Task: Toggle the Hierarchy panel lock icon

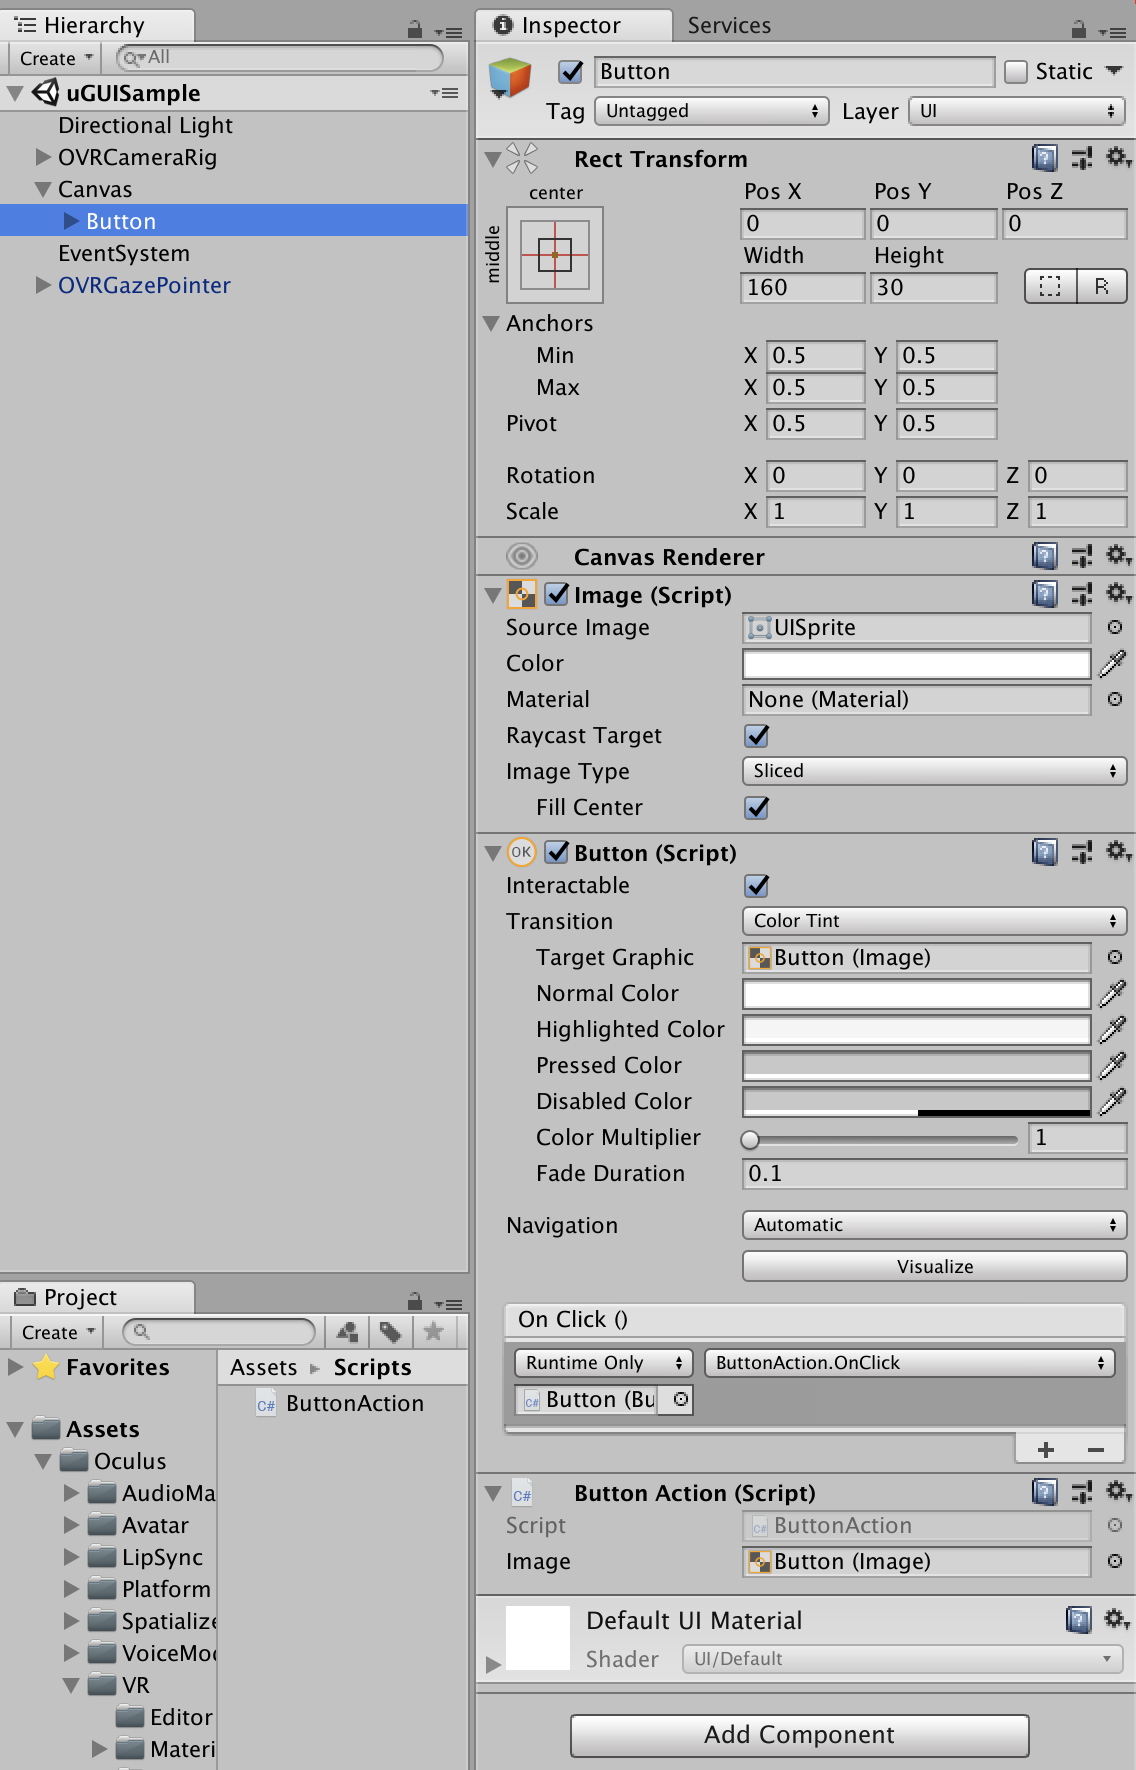Action: [x=415, y=30]
